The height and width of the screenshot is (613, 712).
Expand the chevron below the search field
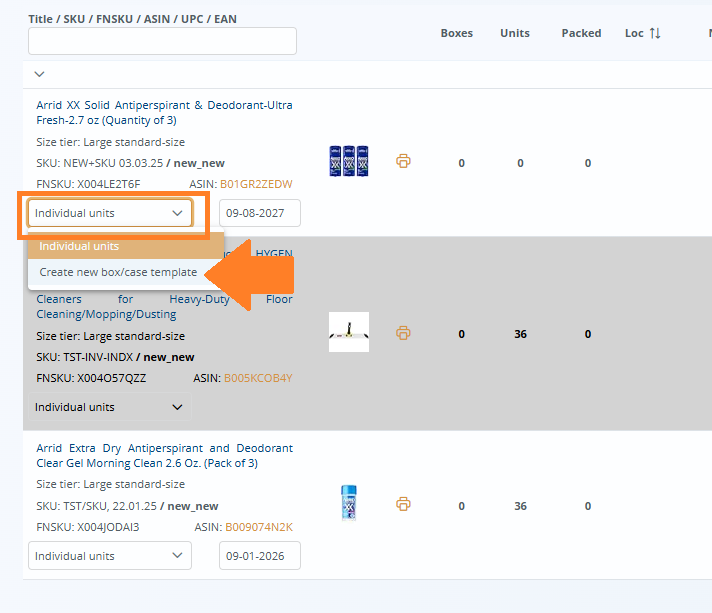click(39, 74)
